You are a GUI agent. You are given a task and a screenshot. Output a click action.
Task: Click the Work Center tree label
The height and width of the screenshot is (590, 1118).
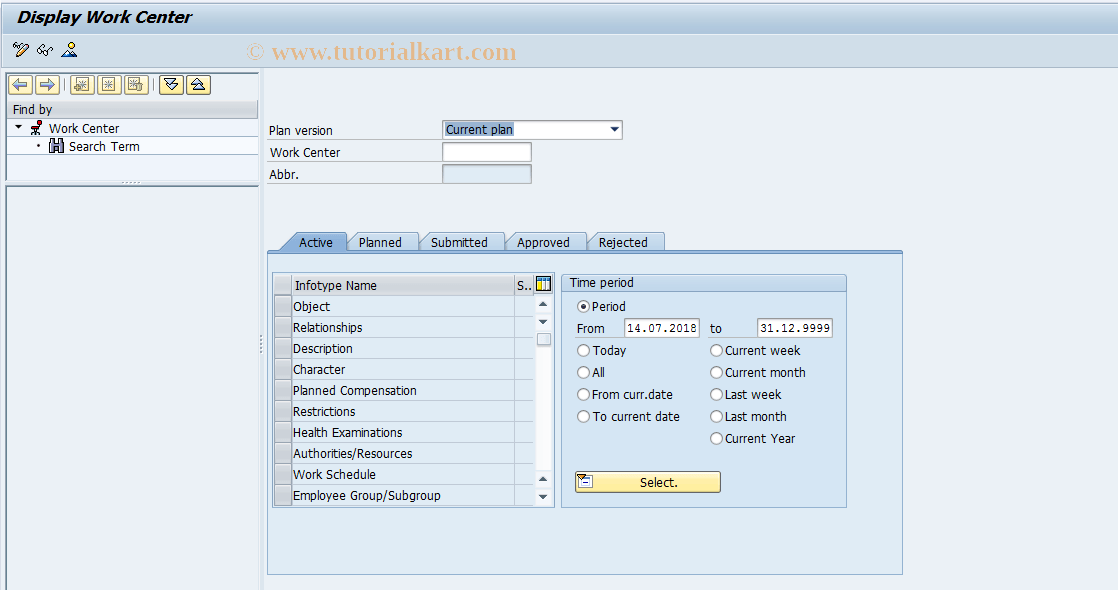(x=84, y=128)
